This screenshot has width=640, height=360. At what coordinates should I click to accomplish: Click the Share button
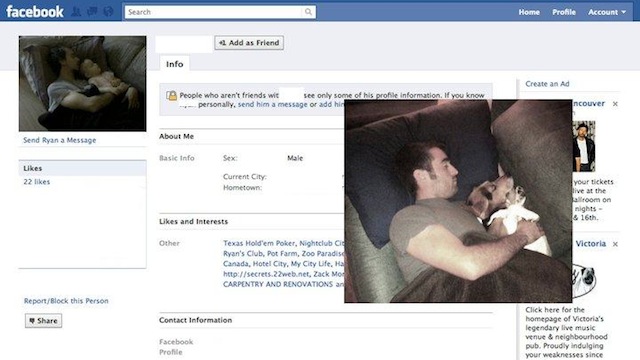coord(44,321)
